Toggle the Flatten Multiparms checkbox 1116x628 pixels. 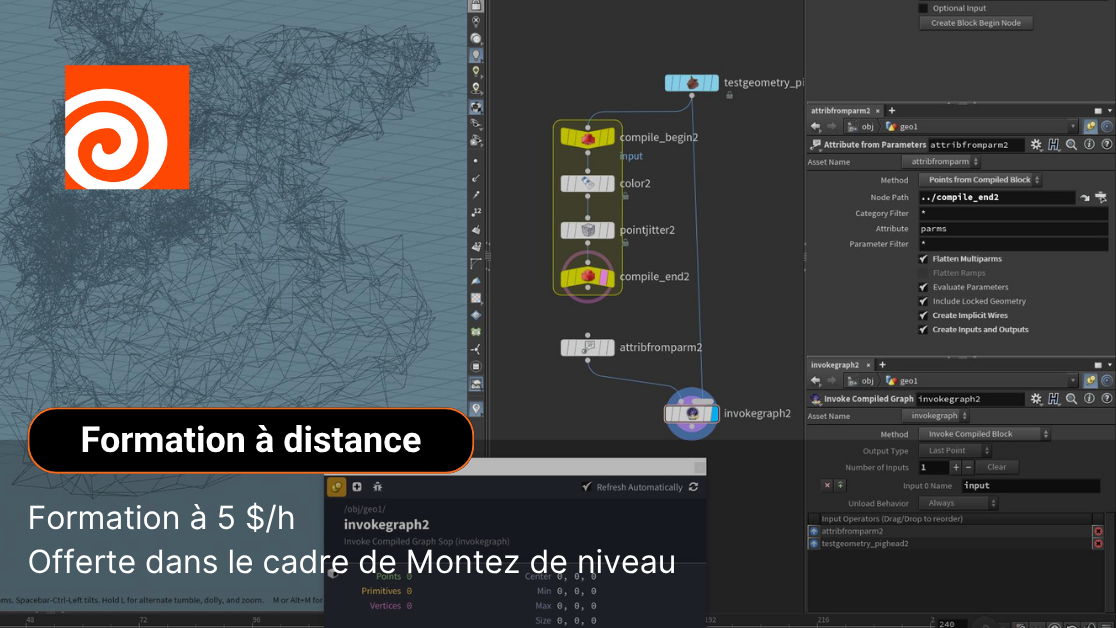click(x=923, y=259)
